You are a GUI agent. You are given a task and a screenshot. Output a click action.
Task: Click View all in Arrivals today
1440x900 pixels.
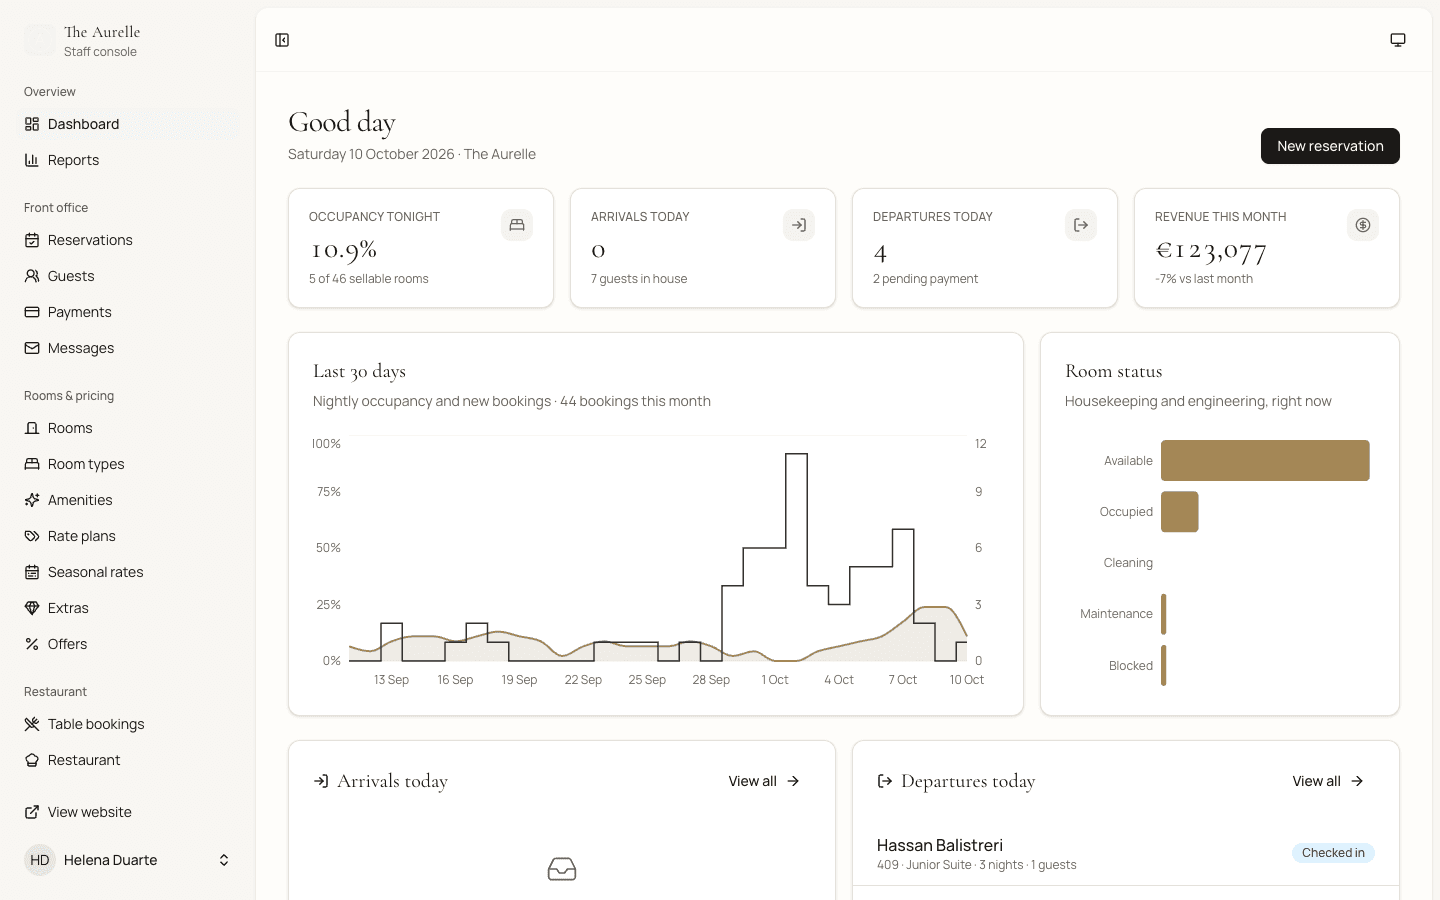coord(764,781)
